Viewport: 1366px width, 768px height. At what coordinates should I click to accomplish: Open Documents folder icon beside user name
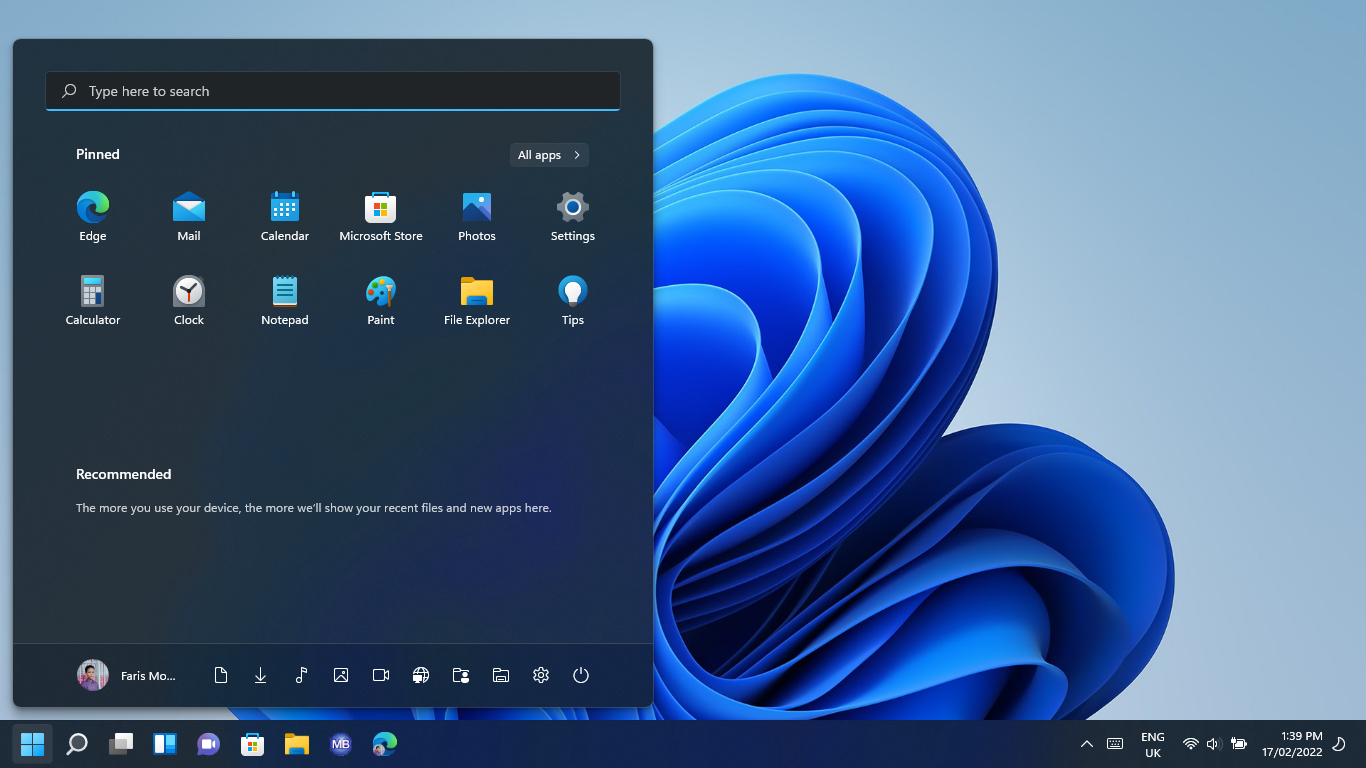(x=221, y=675)
